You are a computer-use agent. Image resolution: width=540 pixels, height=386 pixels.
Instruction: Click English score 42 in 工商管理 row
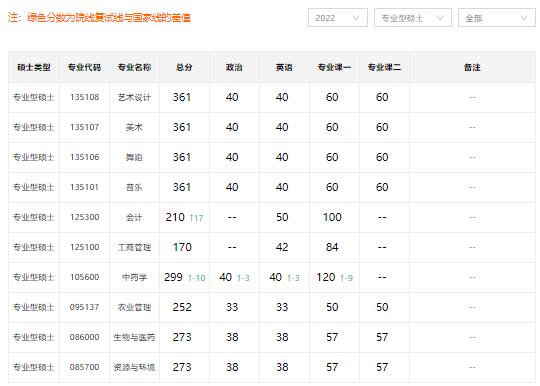[x=282, y=247]
